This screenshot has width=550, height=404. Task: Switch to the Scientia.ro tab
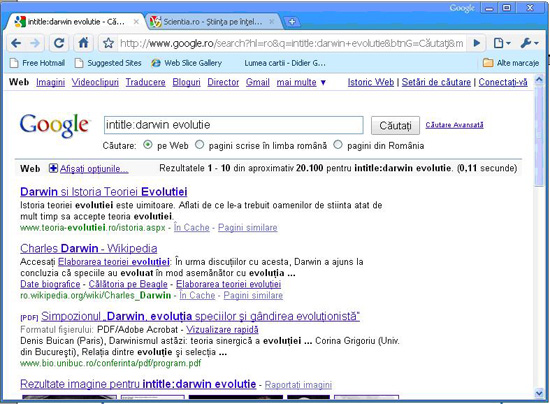[213, 22]
